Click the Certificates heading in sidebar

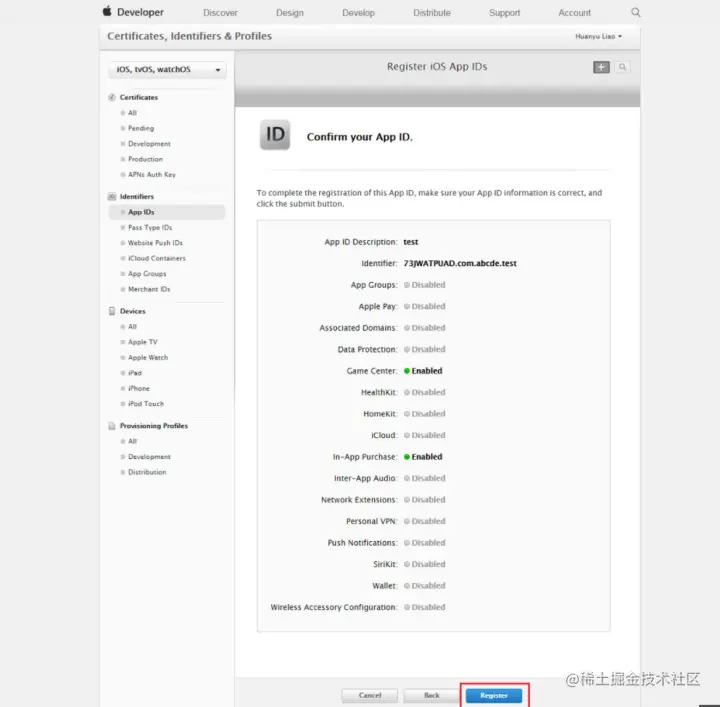tap(139, 97)
